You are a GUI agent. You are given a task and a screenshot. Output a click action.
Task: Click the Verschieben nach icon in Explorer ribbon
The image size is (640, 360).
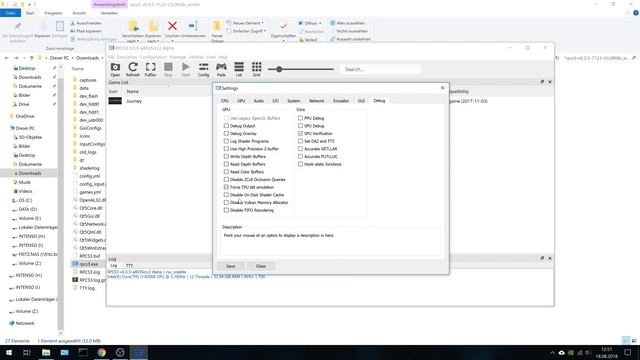pyautogui.click(x=133, y=26)
